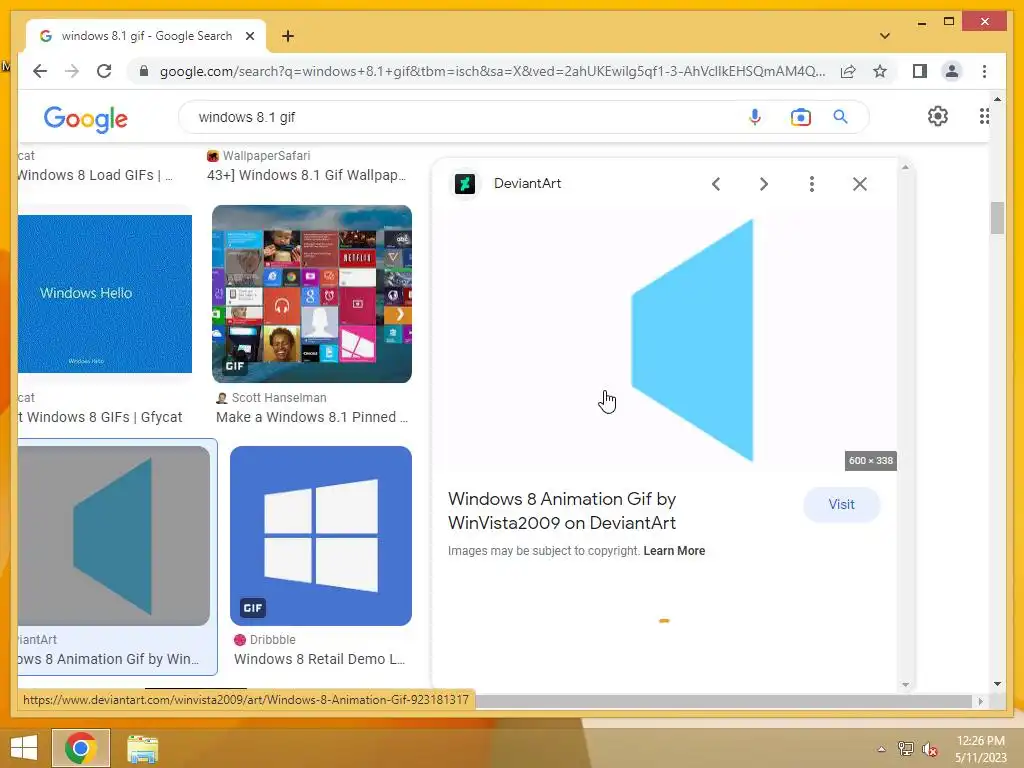Reload the Google search page
Image resolution: width=1024 pixels, height=768 pixels.
tap(104, 71)
